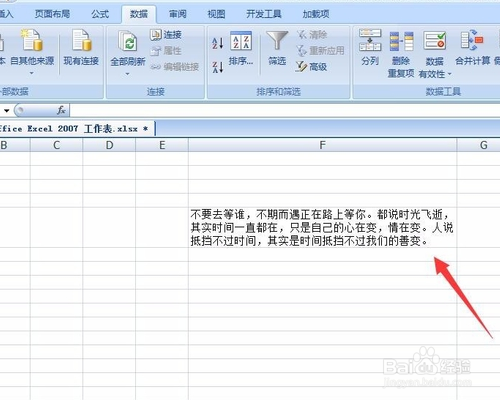Click the greyed 编辑链接 edit links item
This screenshot has height=400, width=500.
pos(175,67)
